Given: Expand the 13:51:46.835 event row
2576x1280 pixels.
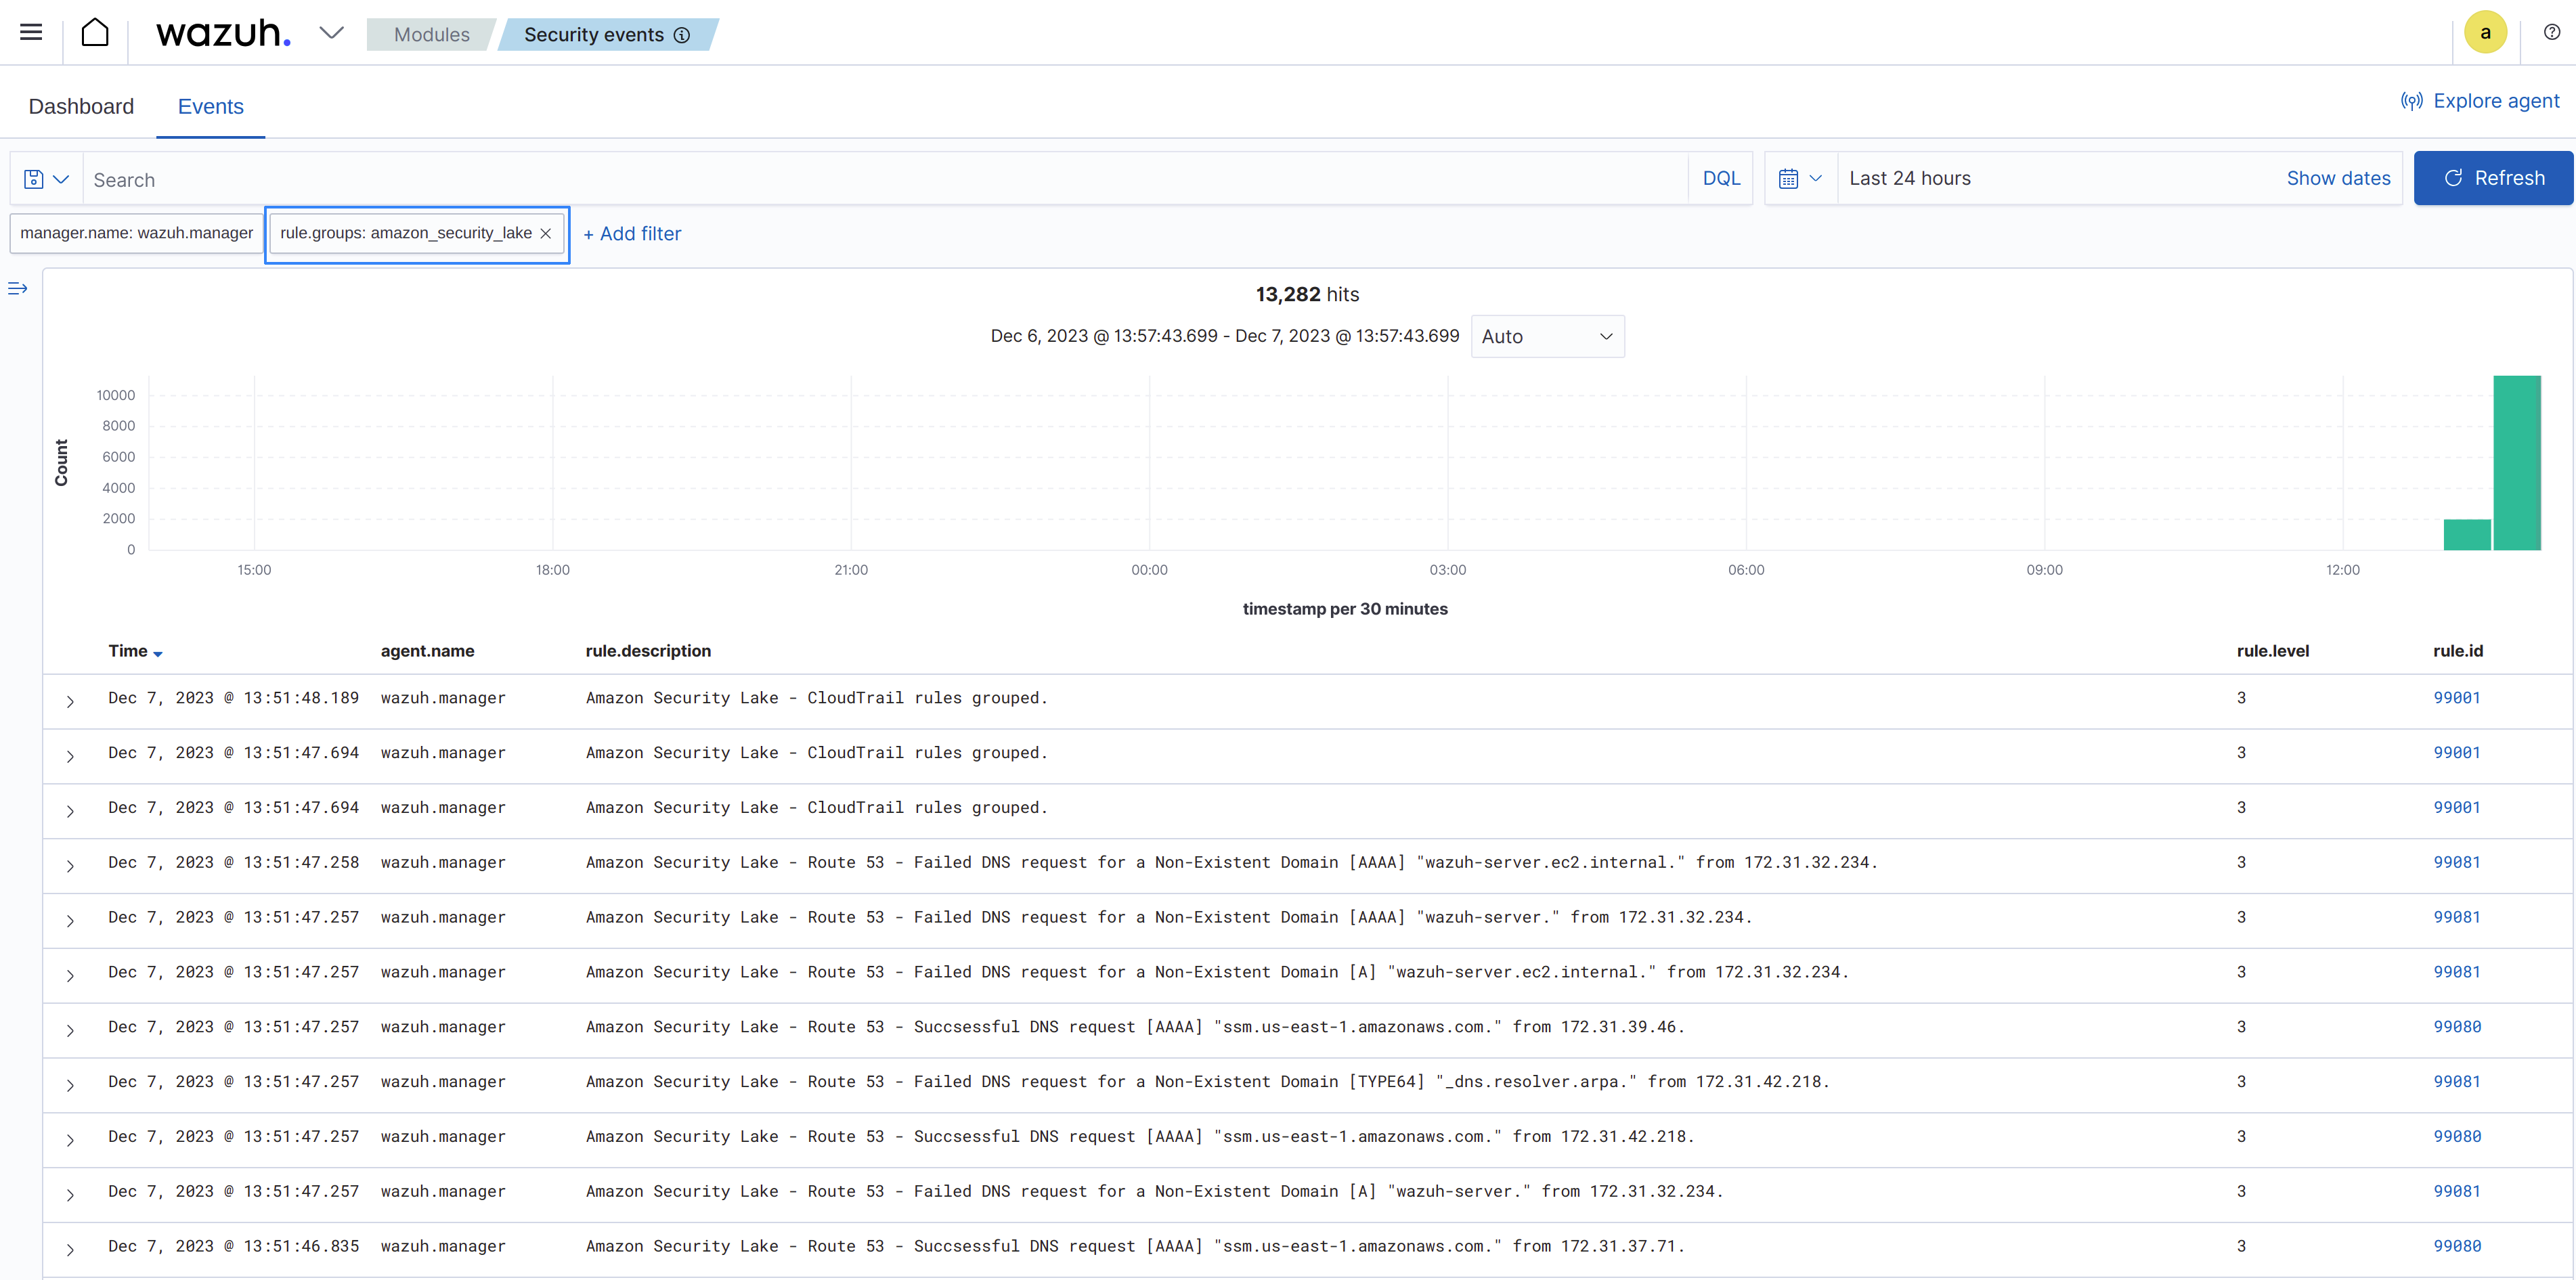Looking at the screenshot, I should [70, 1250].
